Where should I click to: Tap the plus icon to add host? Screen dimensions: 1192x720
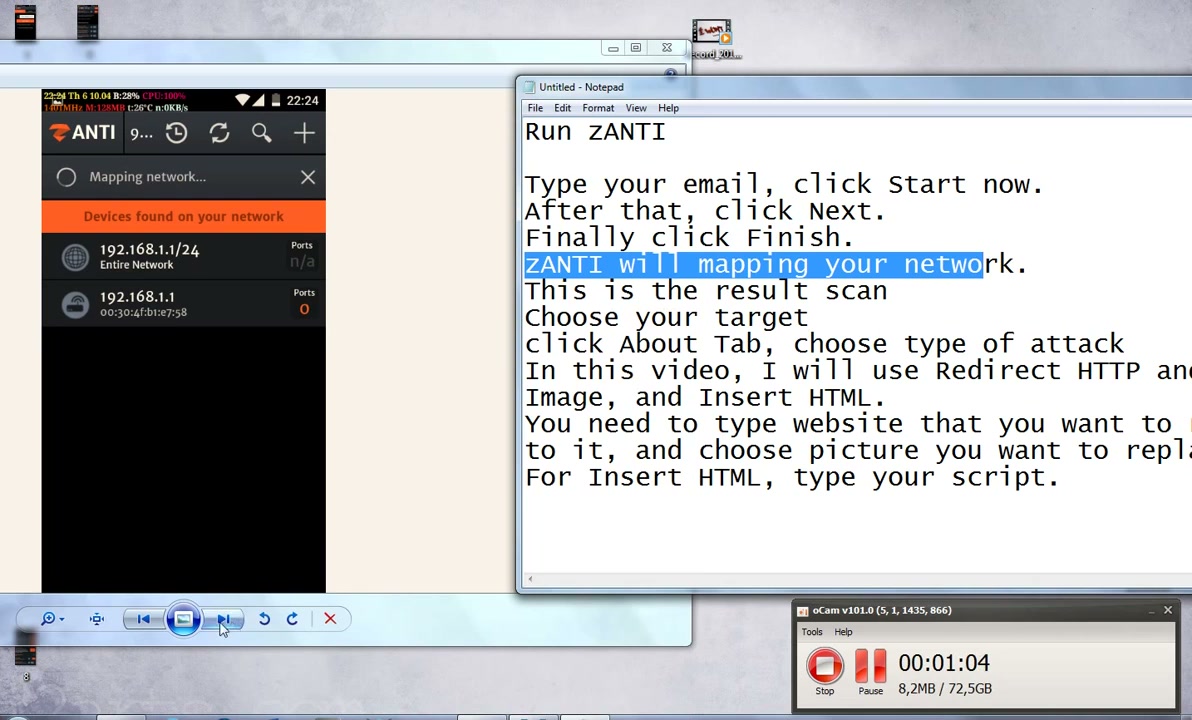tap(304, 133)
